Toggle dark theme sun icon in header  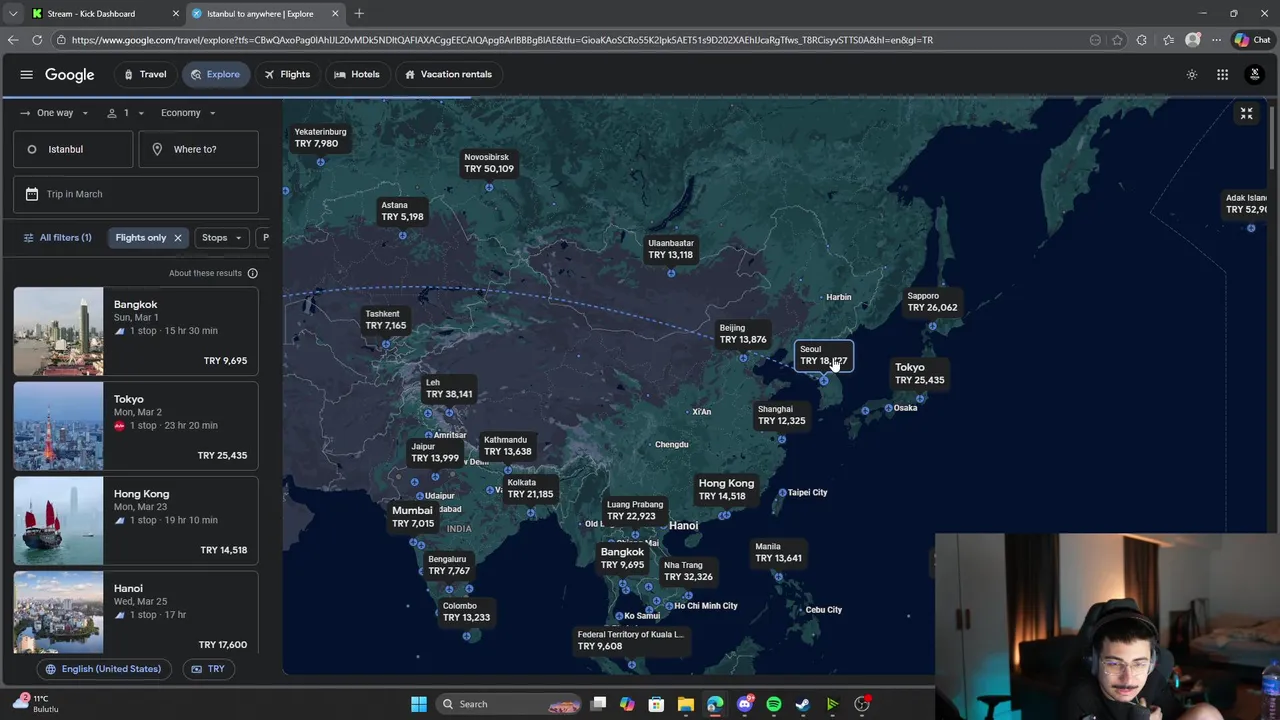(1191, 75)
